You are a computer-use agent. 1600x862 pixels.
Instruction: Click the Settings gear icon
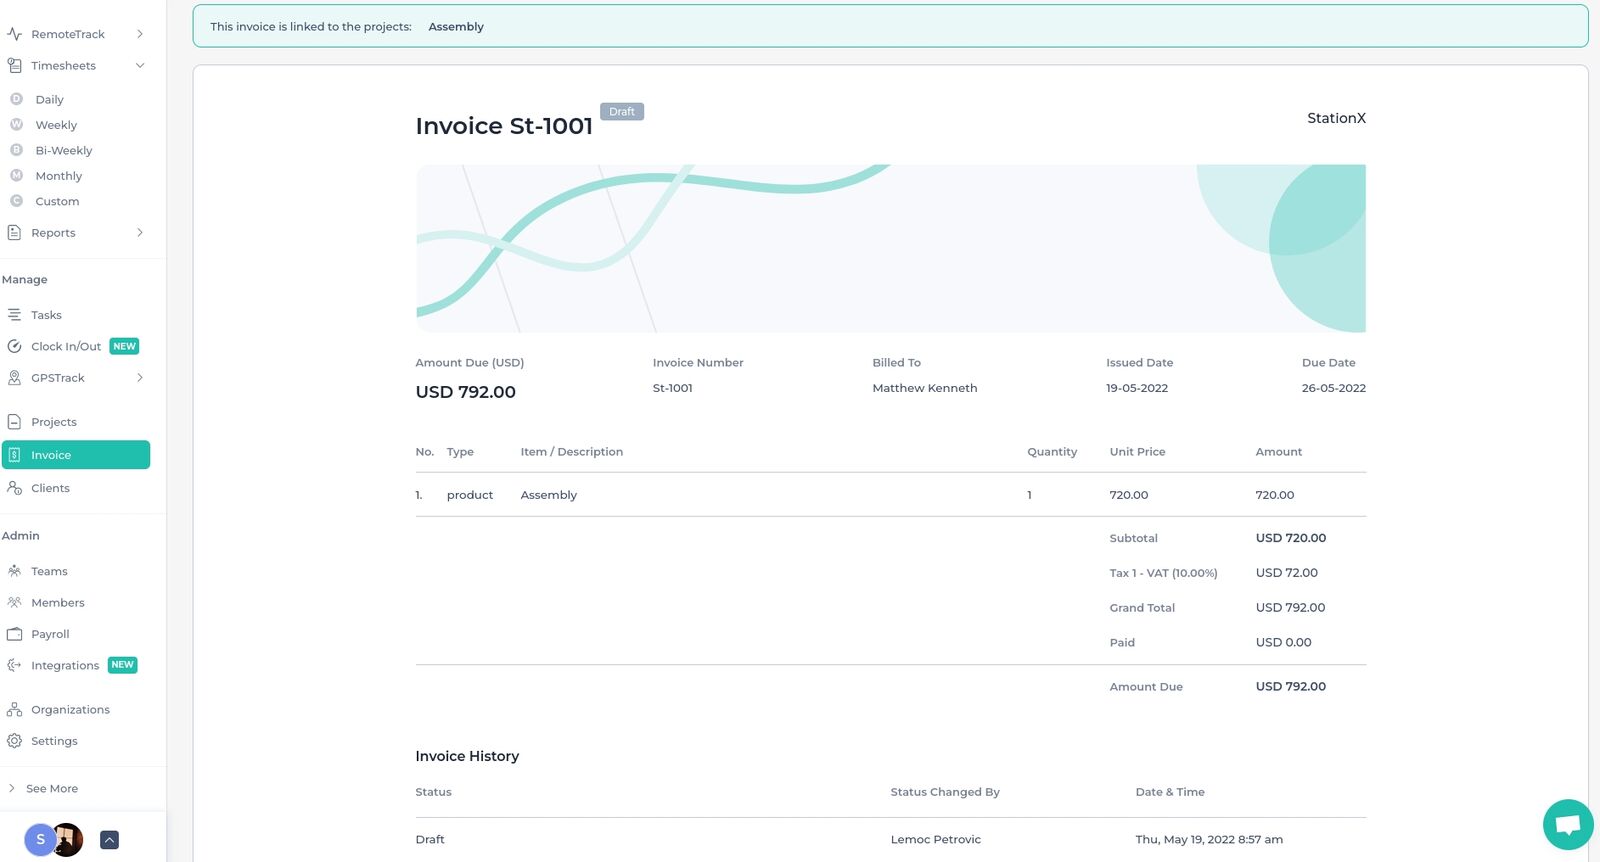[x=14, y=741]
